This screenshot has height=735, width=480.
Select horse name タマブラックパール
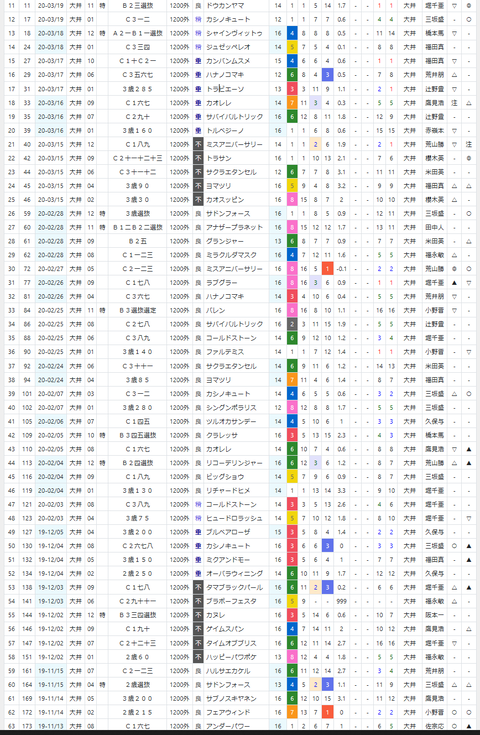[234, 587]
